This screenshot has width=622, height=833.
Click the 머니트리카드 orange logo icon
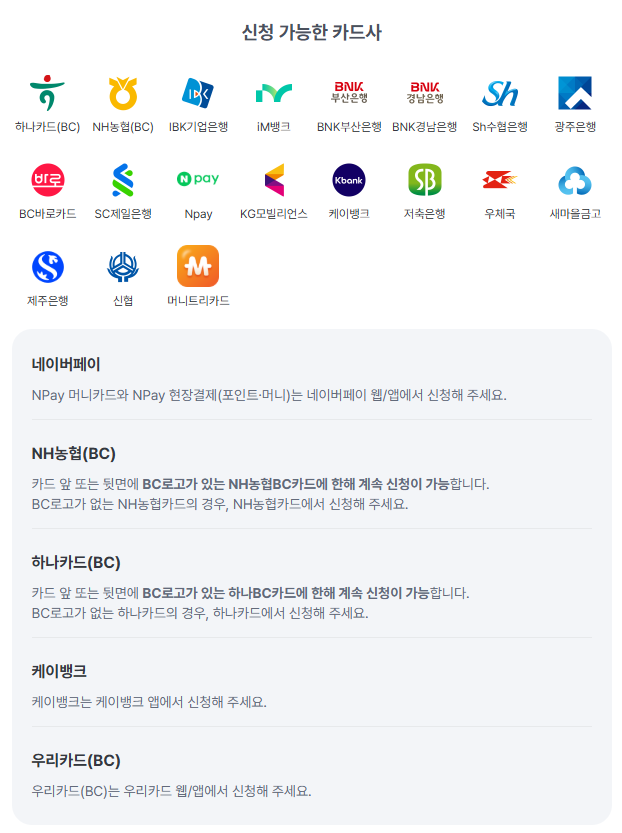tap(198, 266)
